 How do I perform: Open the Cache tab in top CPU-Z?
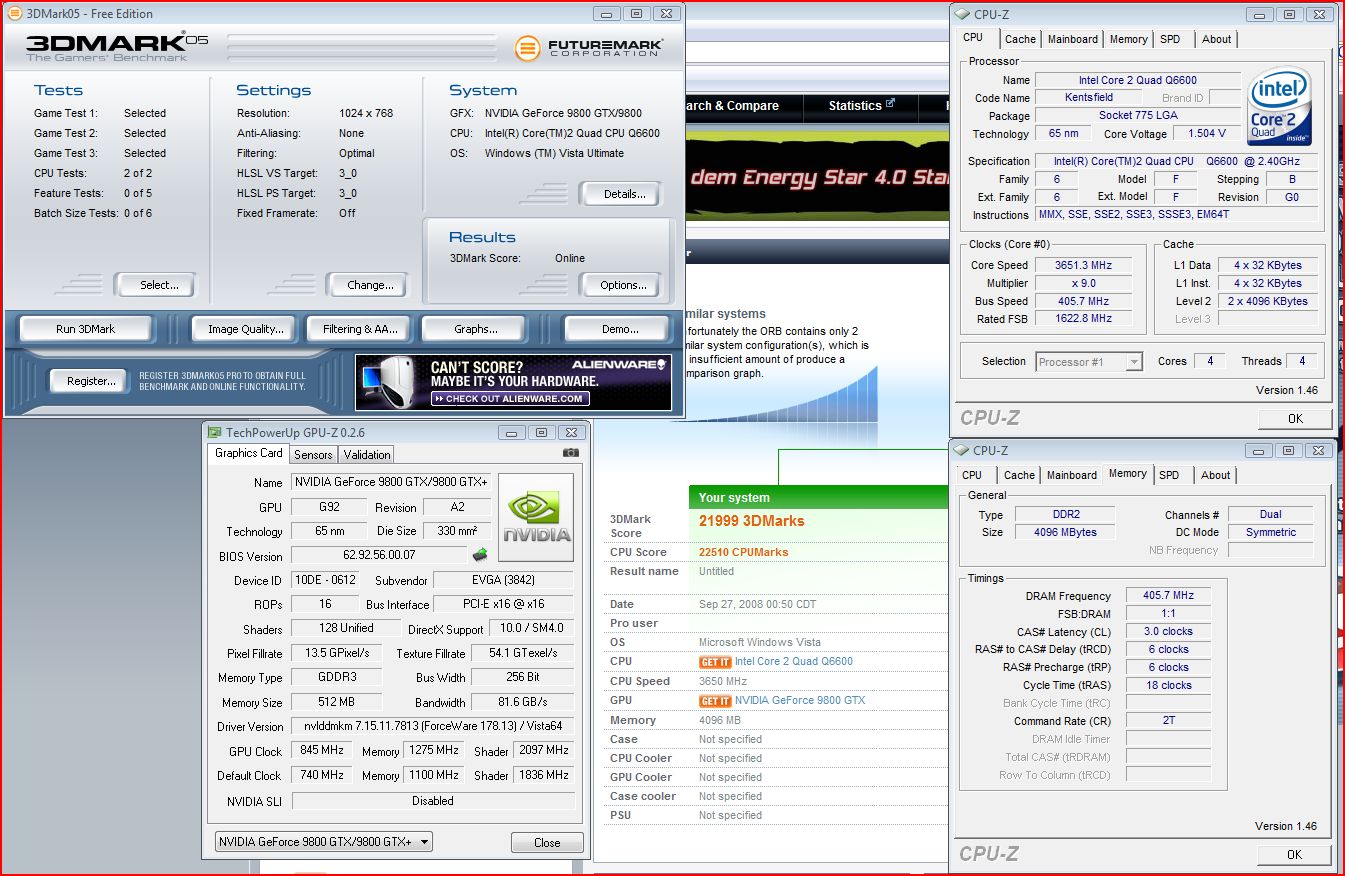[1020, 39]
